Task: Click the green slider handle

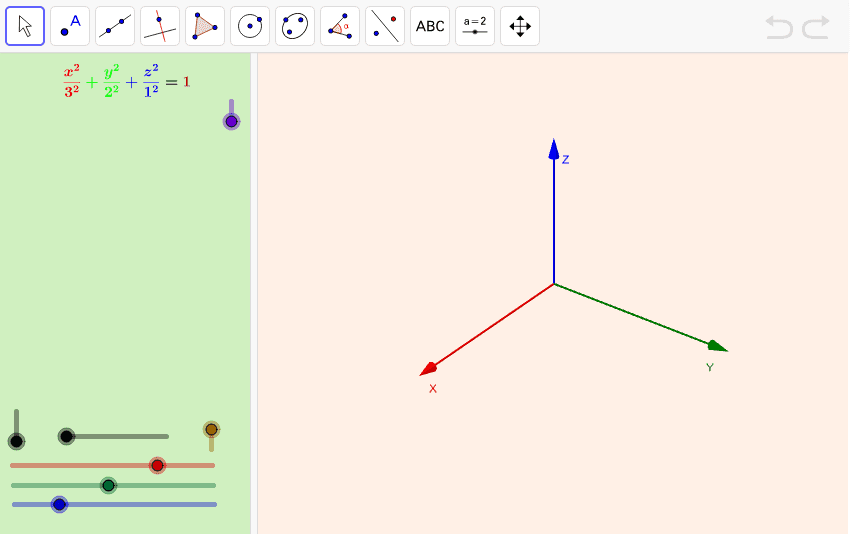Action: pyautogui.click(x=108, y=485)
